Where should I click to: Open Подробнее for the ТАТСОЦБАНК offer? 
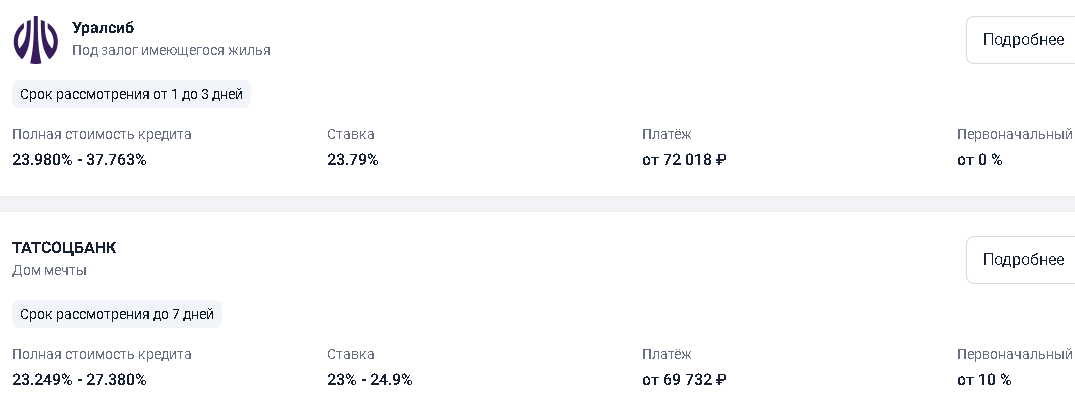coord(1021,260)
